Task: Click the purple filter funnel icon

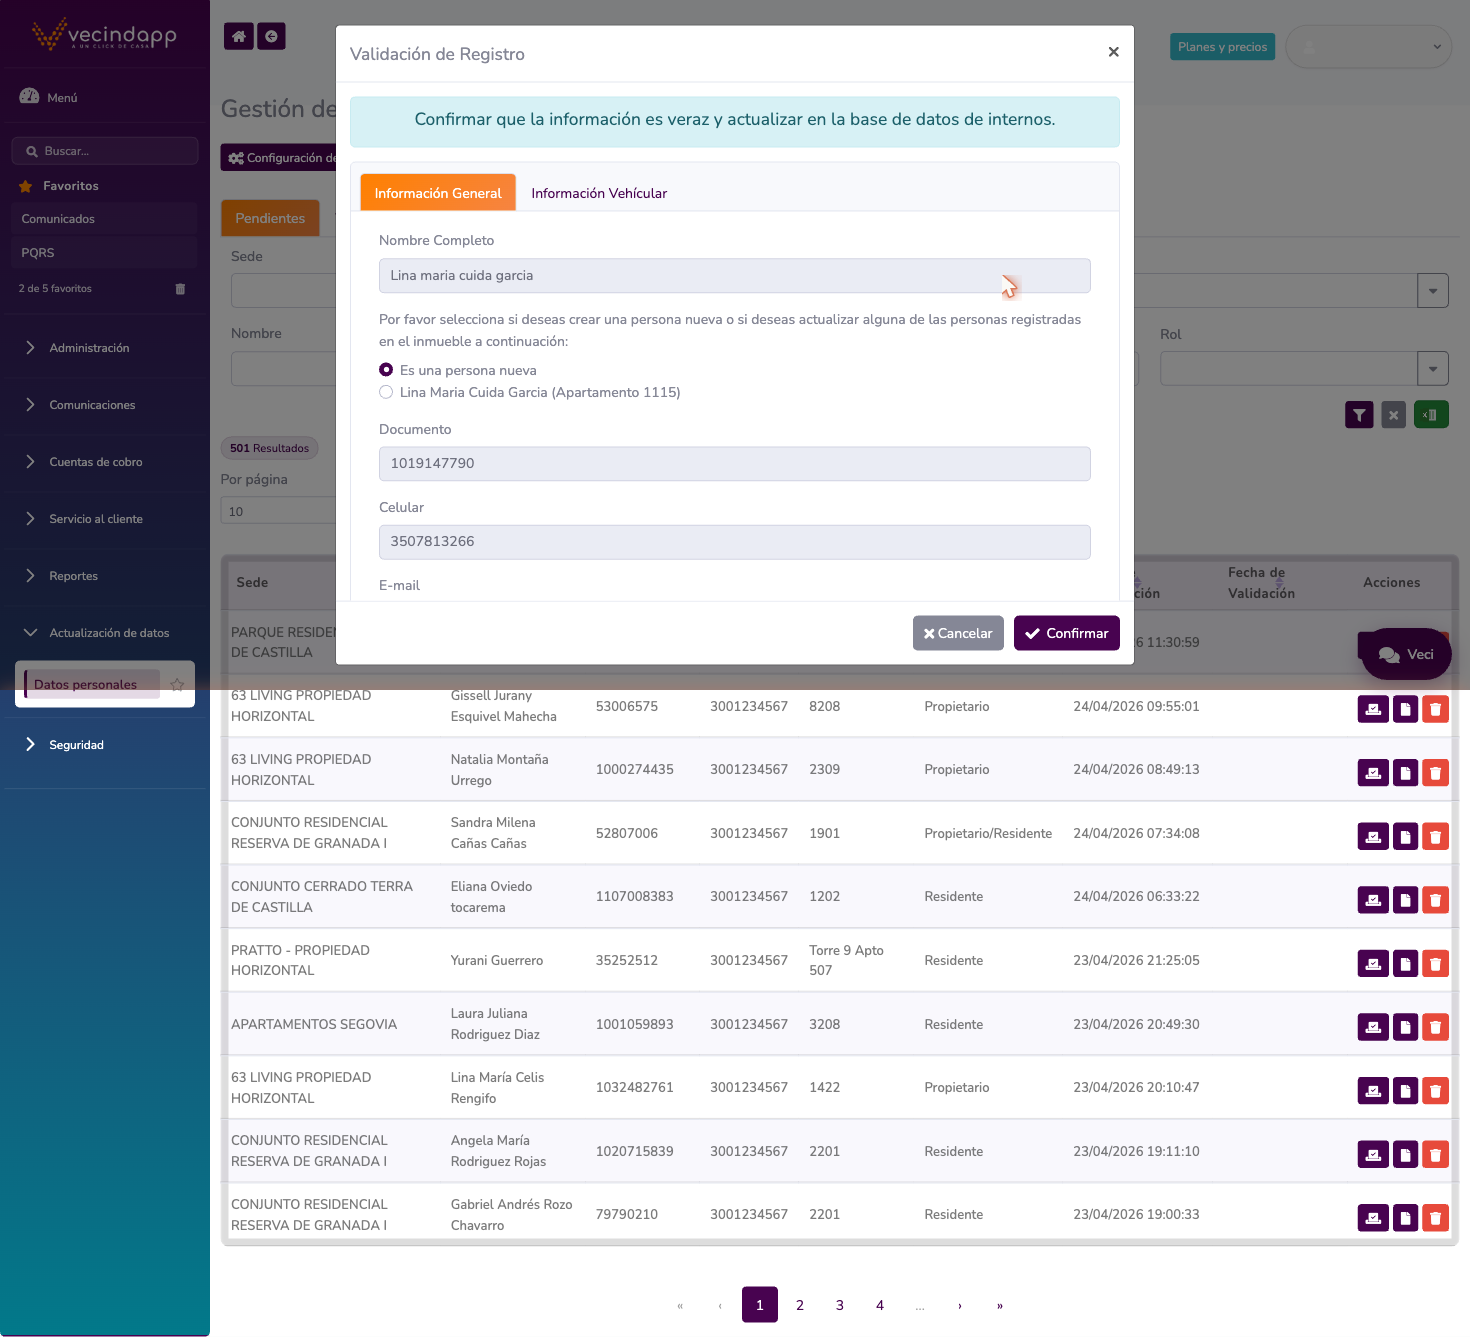Action: (x=1359, y=415)
